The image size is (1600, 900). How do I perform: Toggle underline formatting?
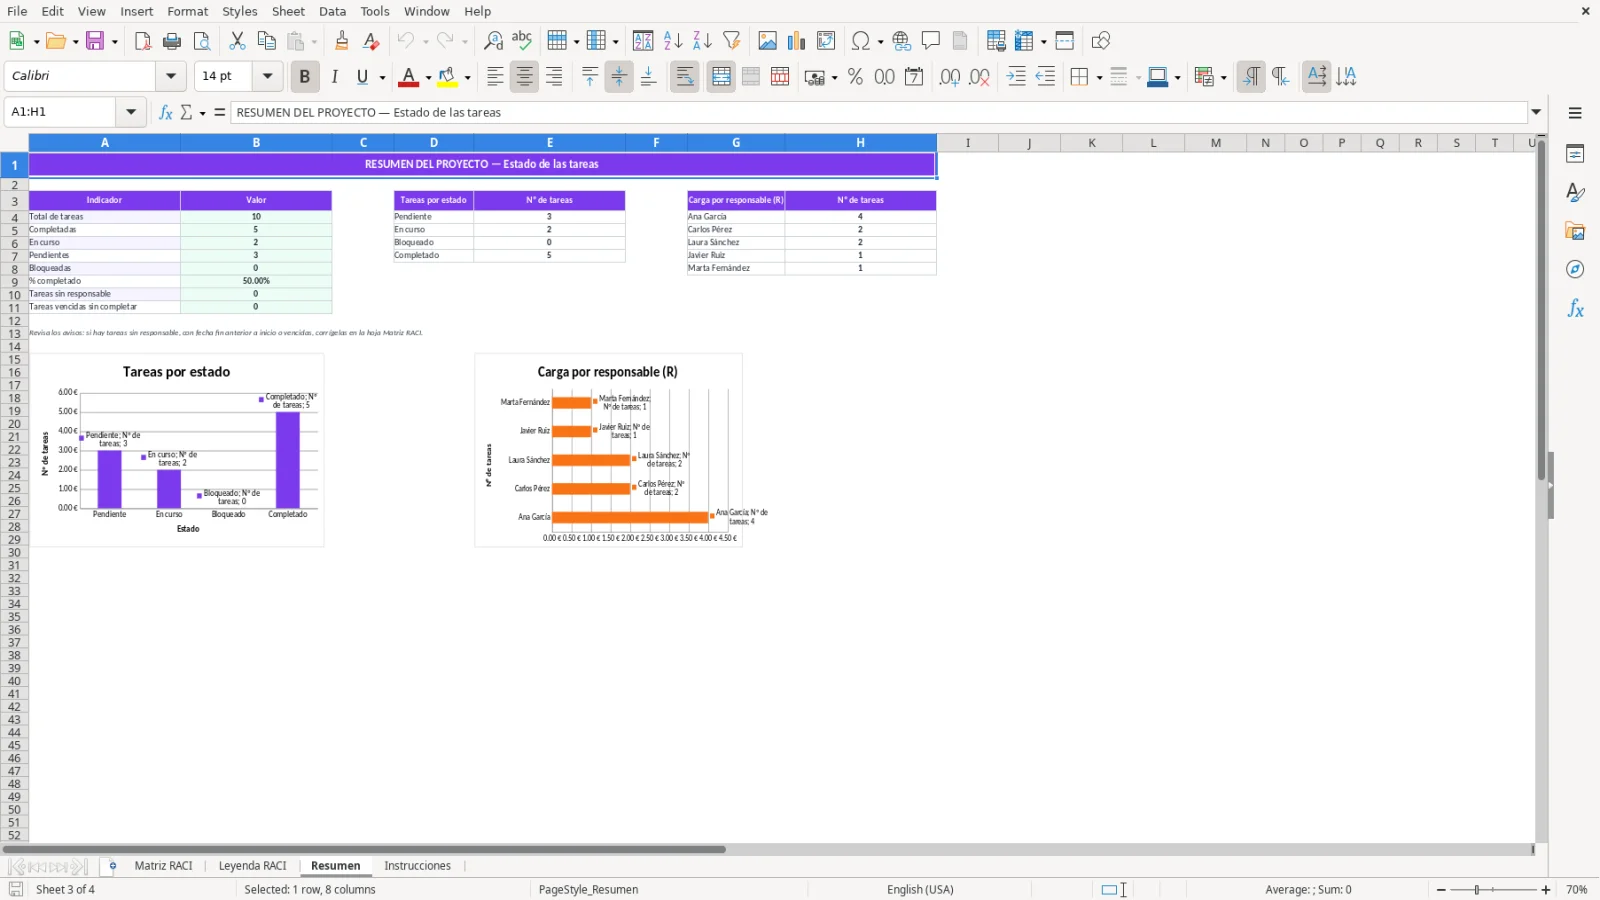[x=363, y=77]
